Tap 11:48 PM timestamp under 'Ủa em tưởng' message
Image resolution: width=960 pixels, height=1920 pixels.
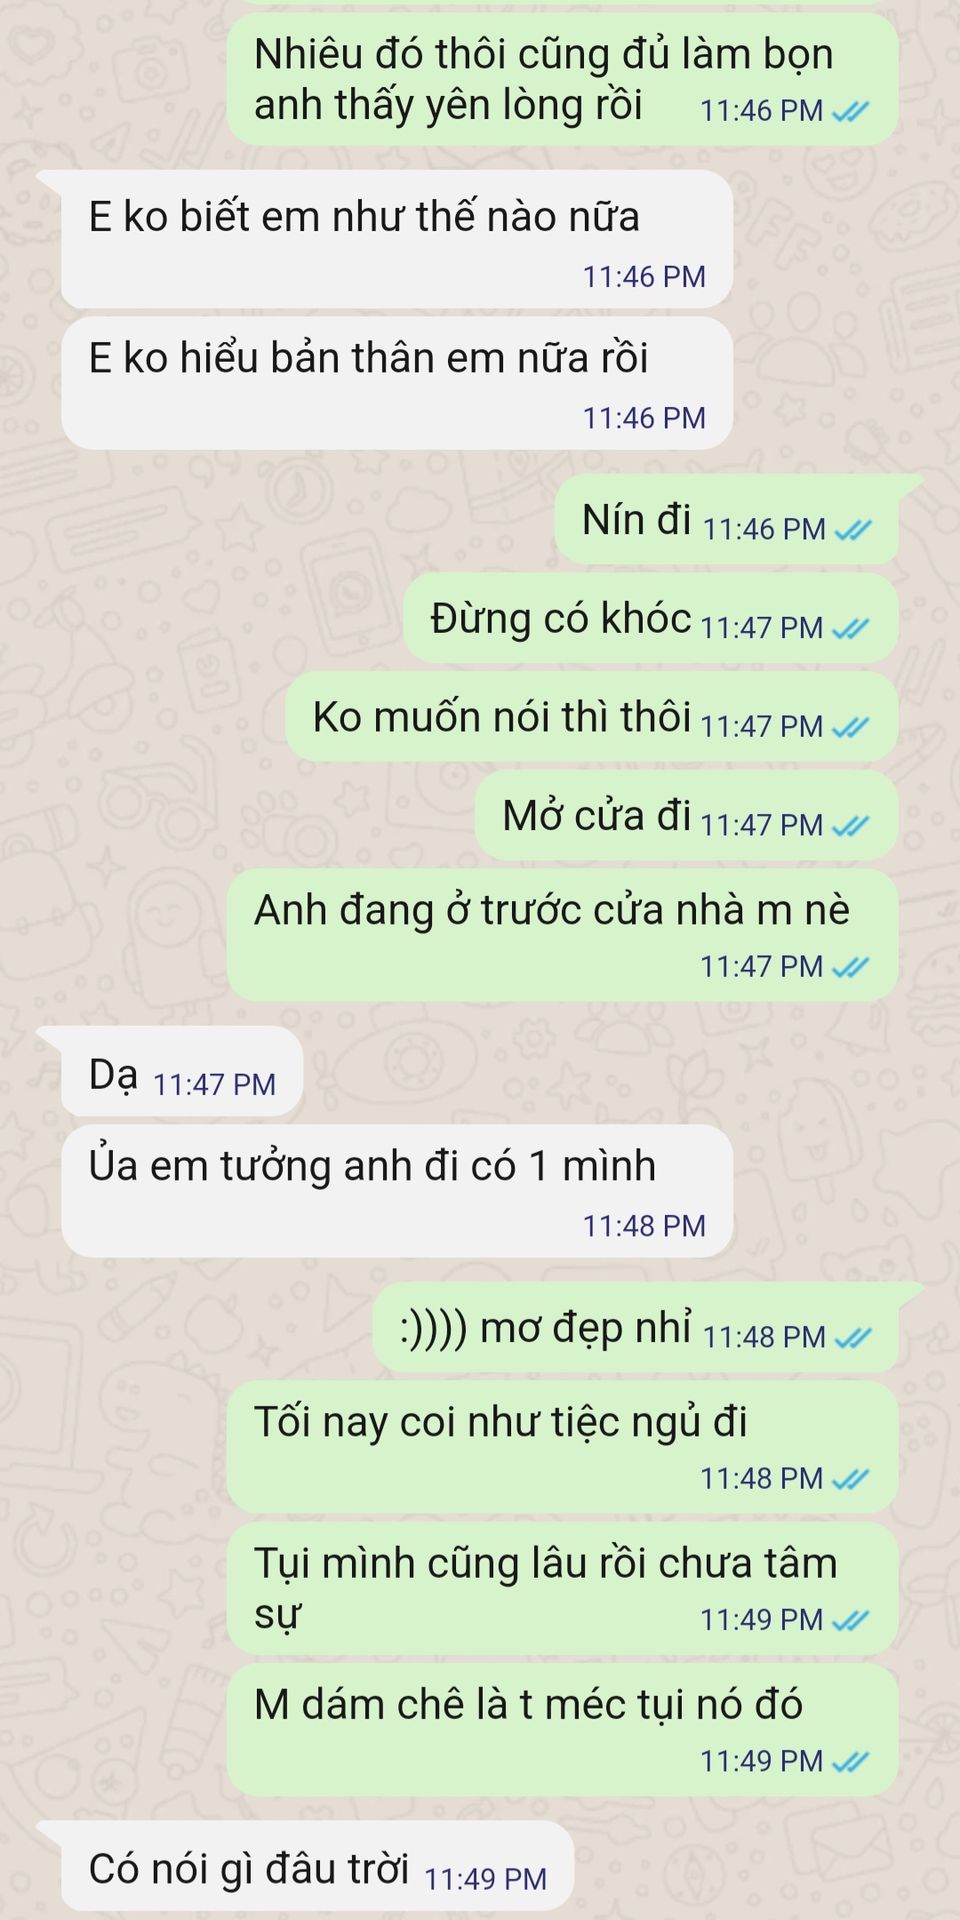click(644, 1226)
